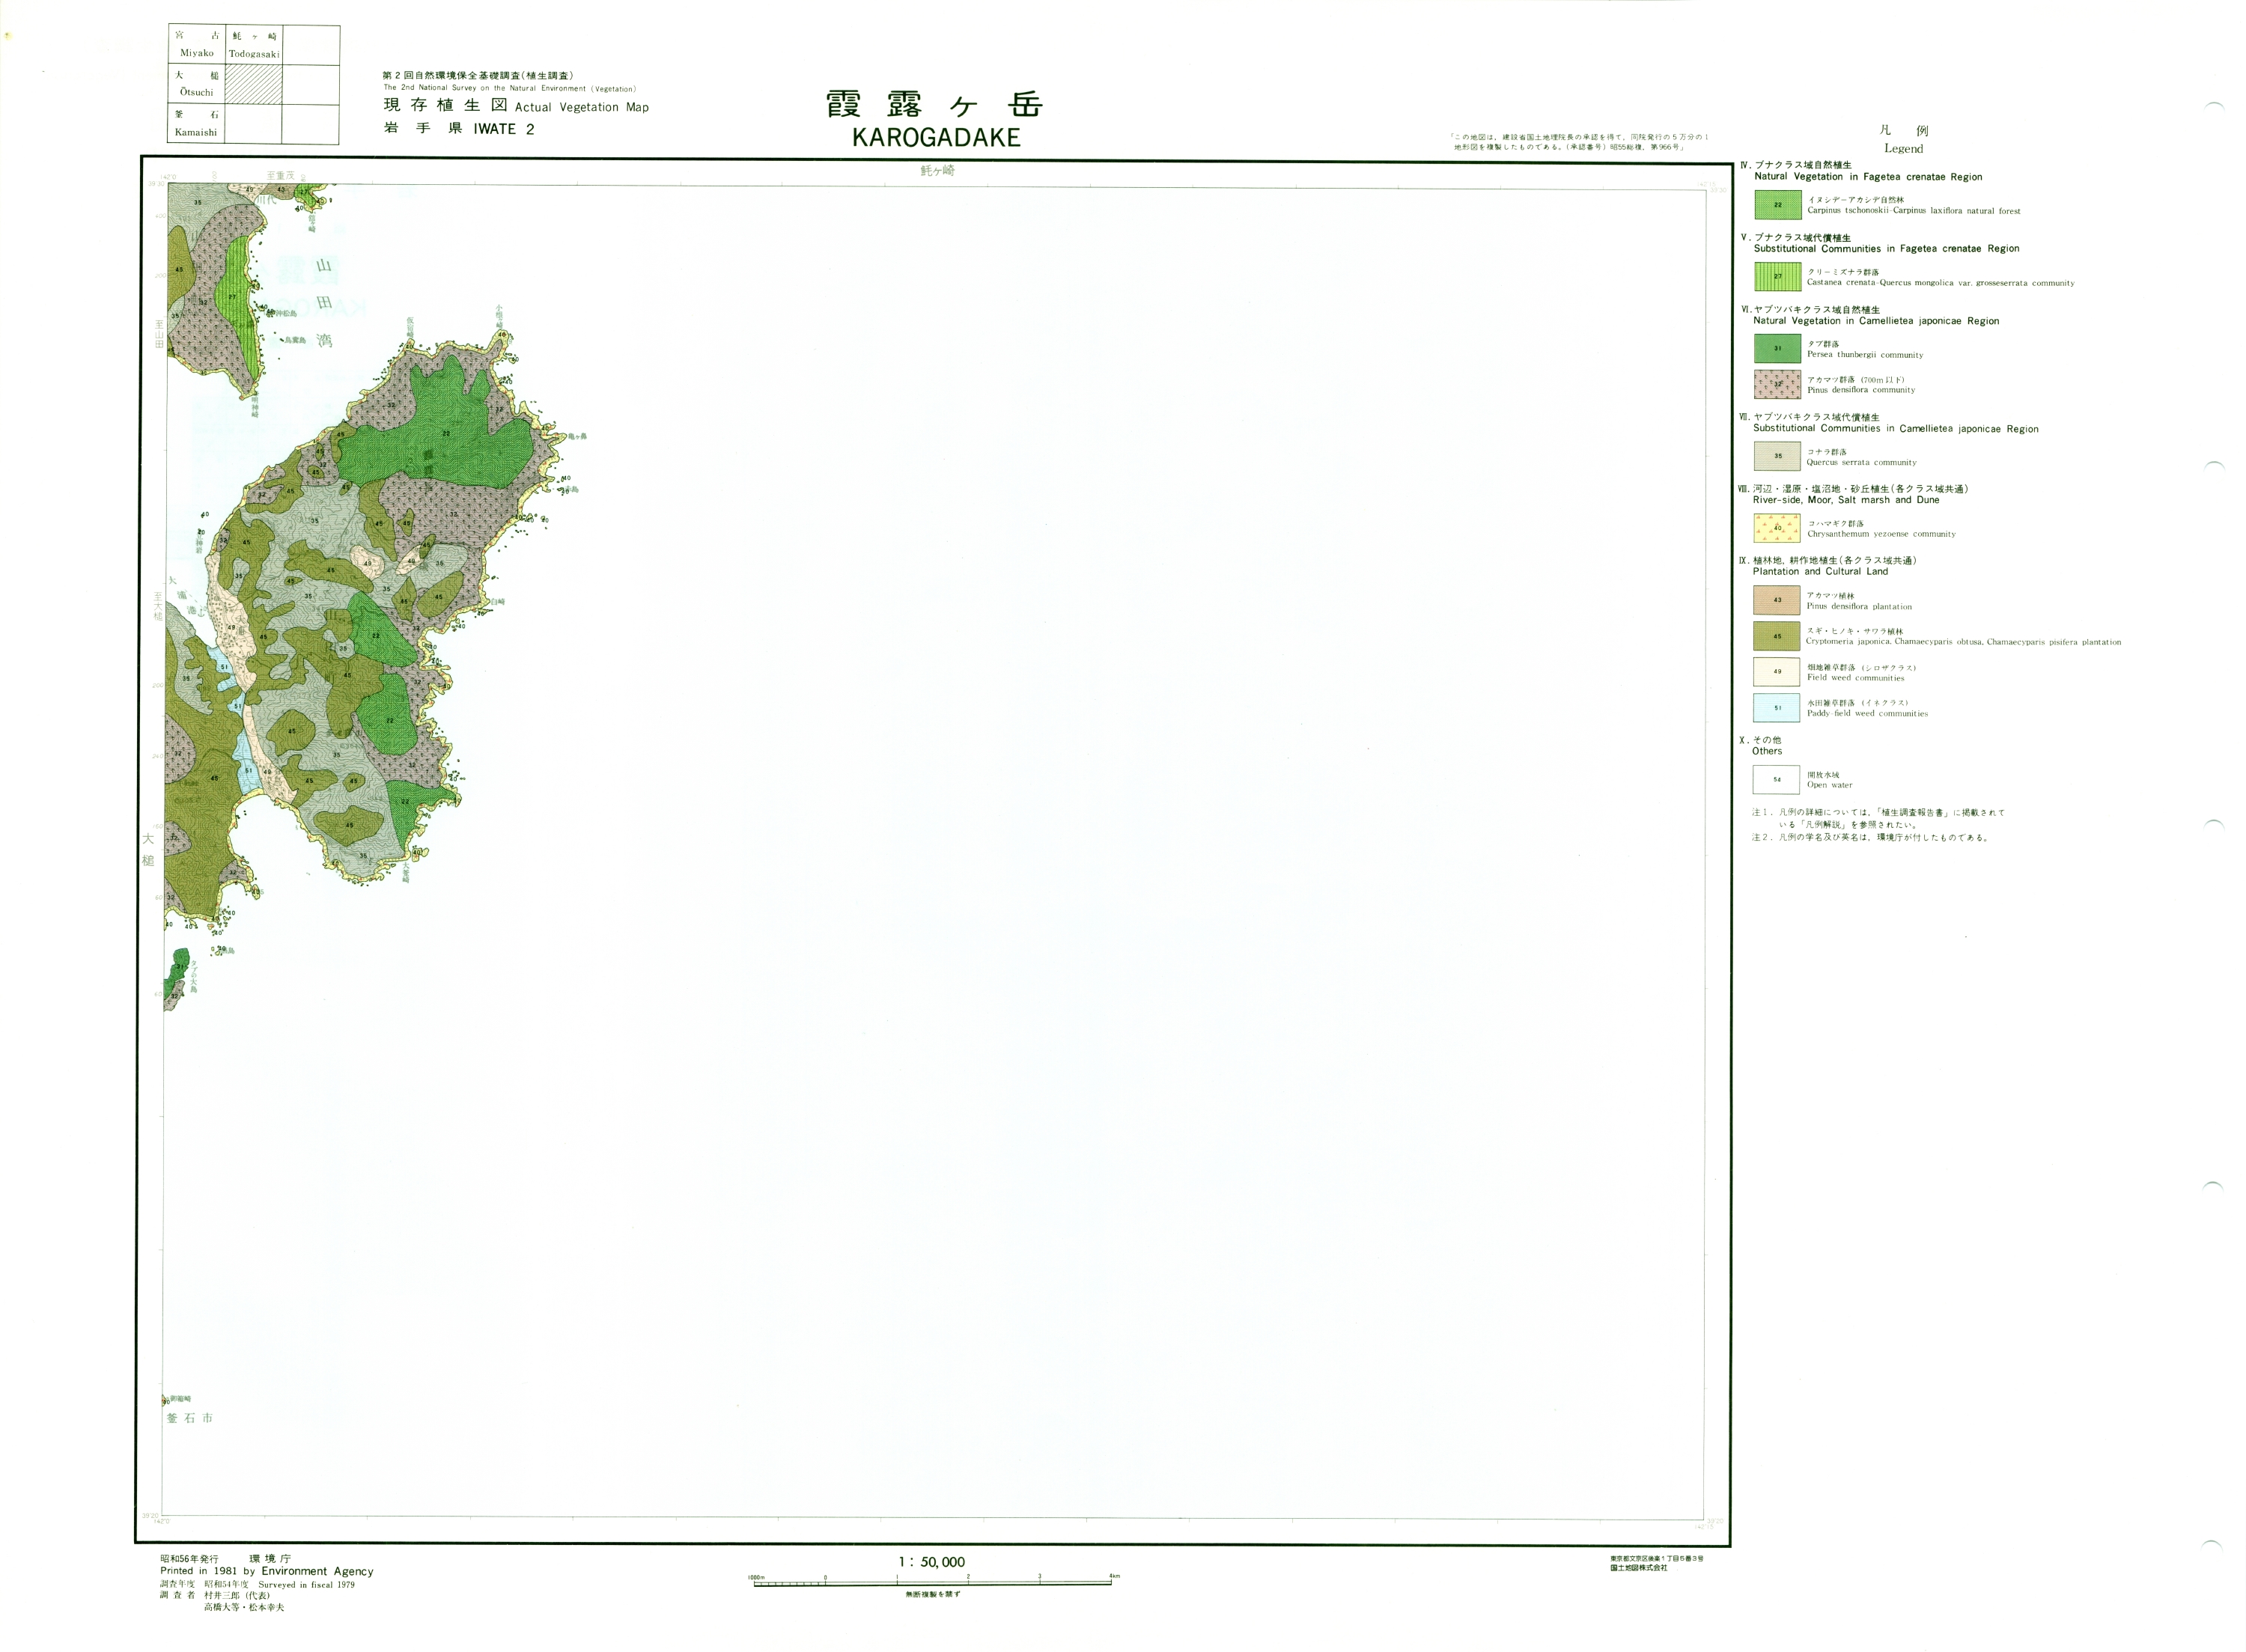Image resolution: width=2246 pixels, height=1652 pixels.
Task: Click 'Substitutional Communities in Camellietea japonicae Region'
Action: click(x=1895, y=428)
